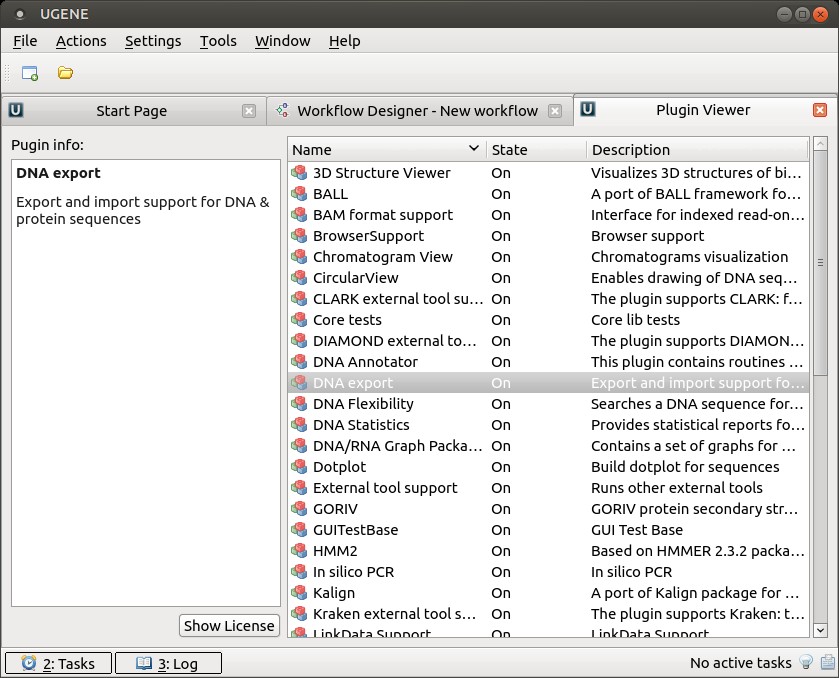Viewport: 839px width, 678px height.
Task: Select the DNA/RNA Graph Package row
Action: 548,446
